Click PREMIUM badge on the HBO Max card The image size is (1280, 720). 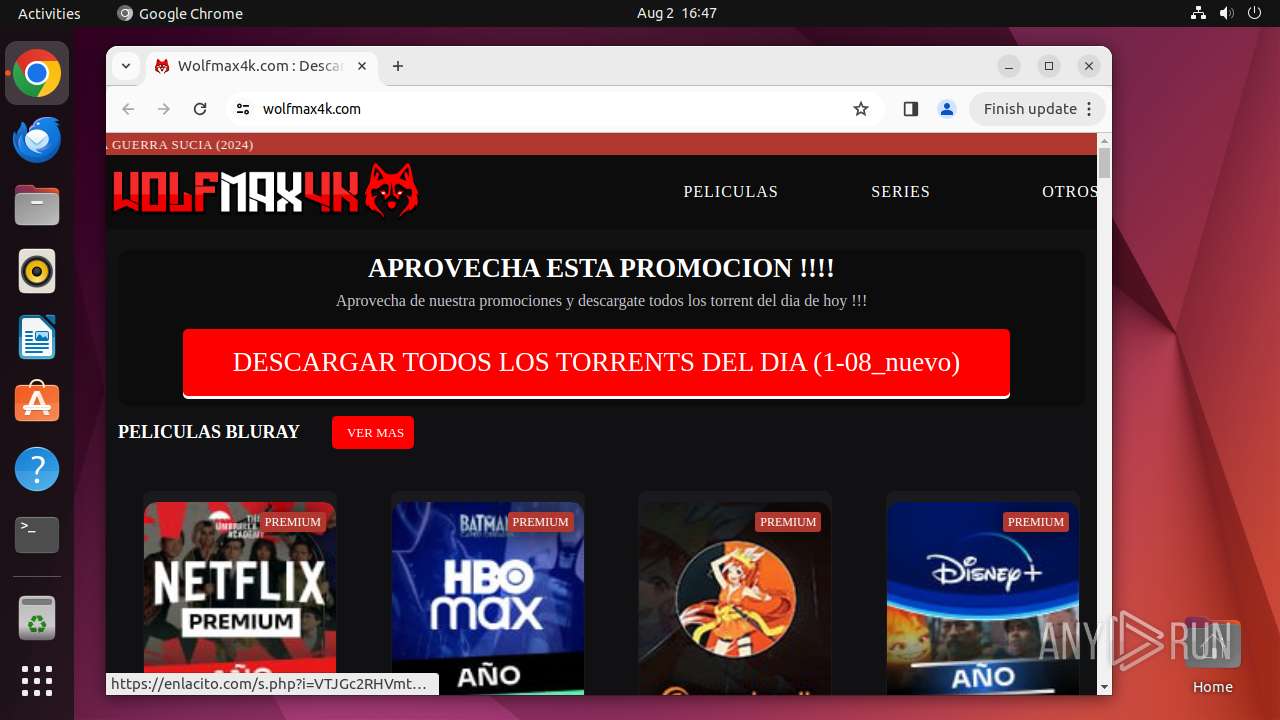(541, 522)
